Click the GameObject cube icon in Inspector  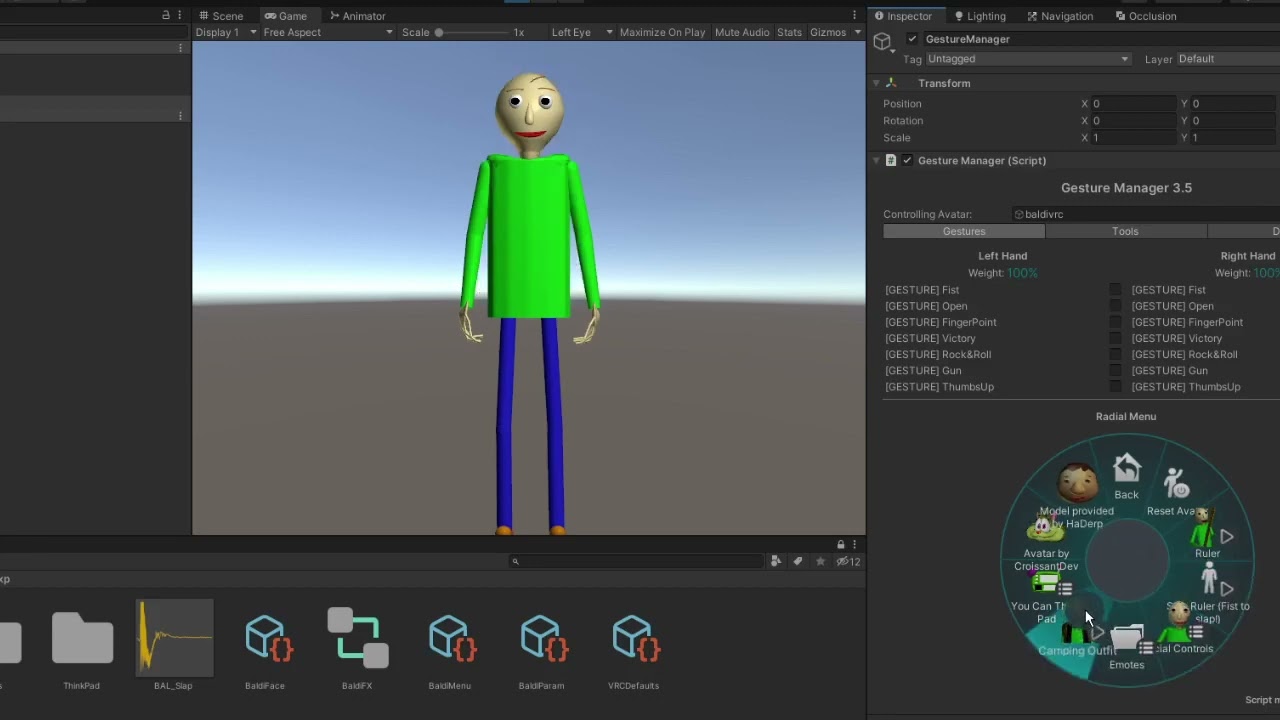point(882,41)
